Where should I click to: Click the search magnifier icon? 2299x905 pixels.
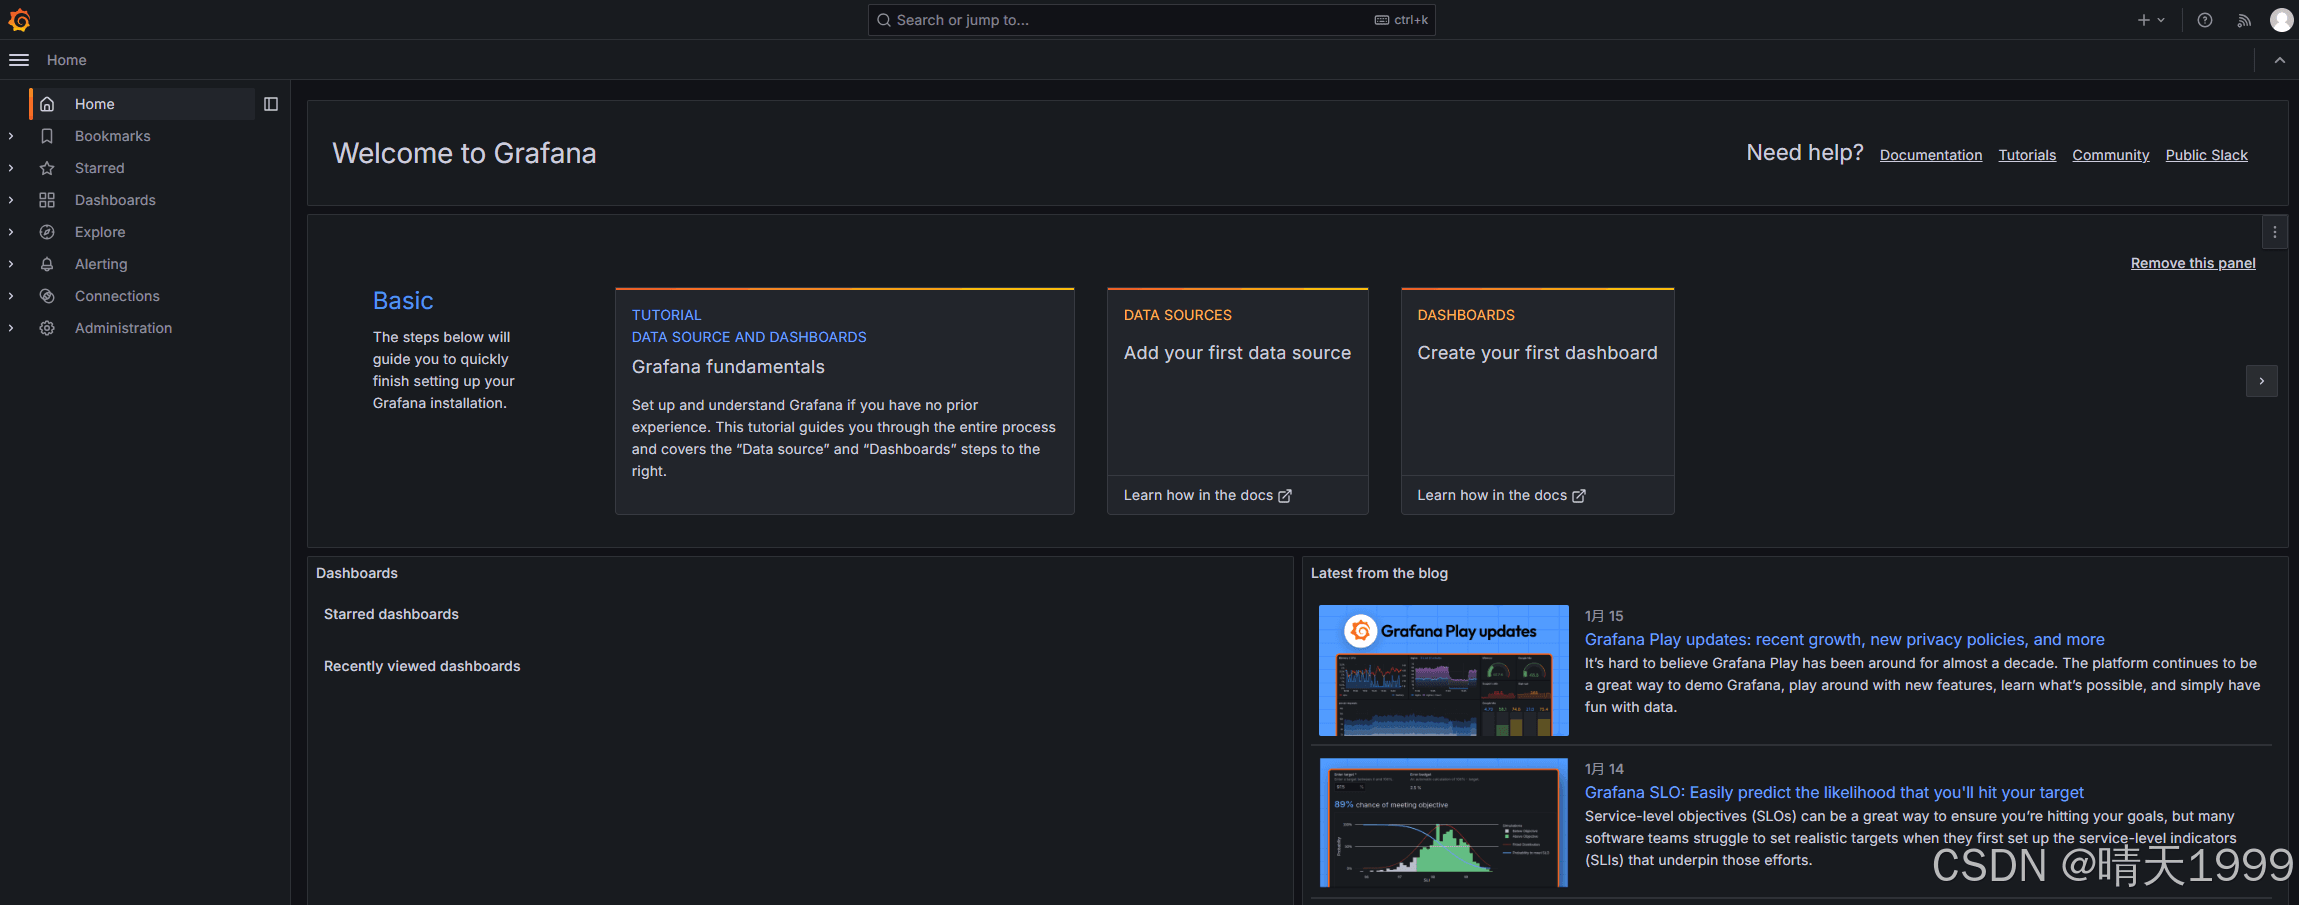(884, 20)
